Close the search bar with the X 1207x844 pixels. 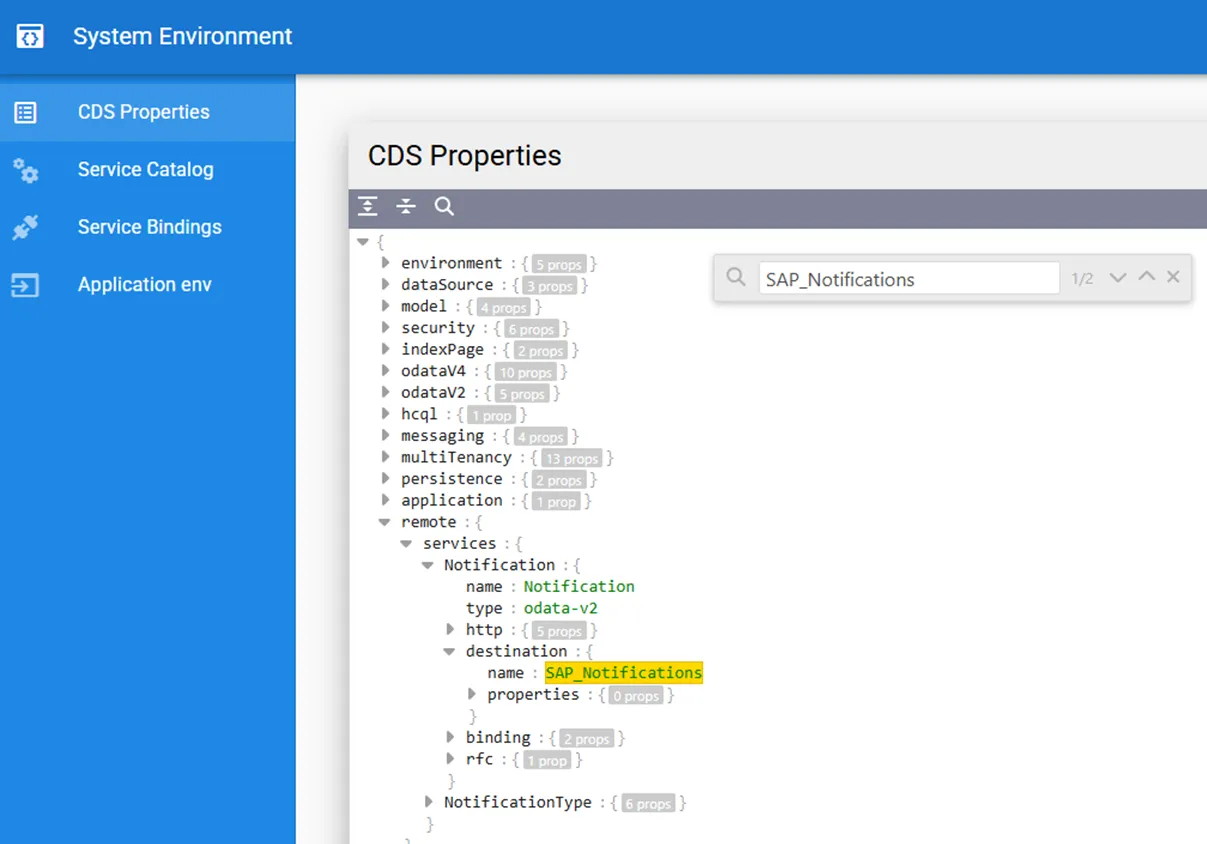(1173, 277)
